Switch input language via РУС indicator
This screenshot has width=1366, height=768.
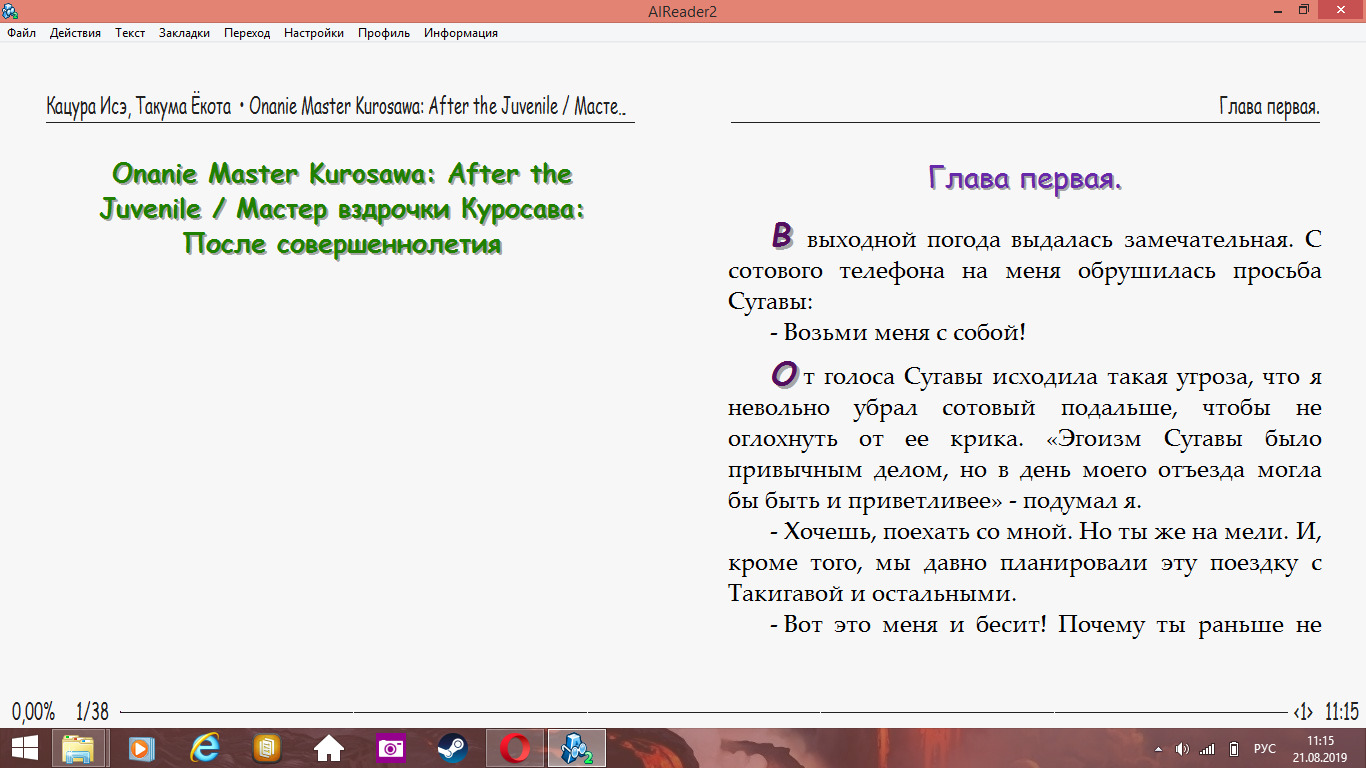pos(1265,749)
